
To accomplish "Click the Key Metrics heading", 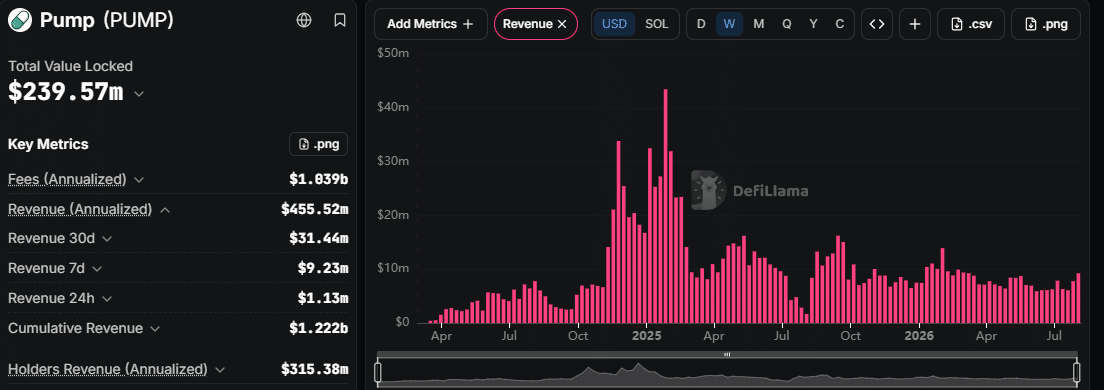I will 48,144.
